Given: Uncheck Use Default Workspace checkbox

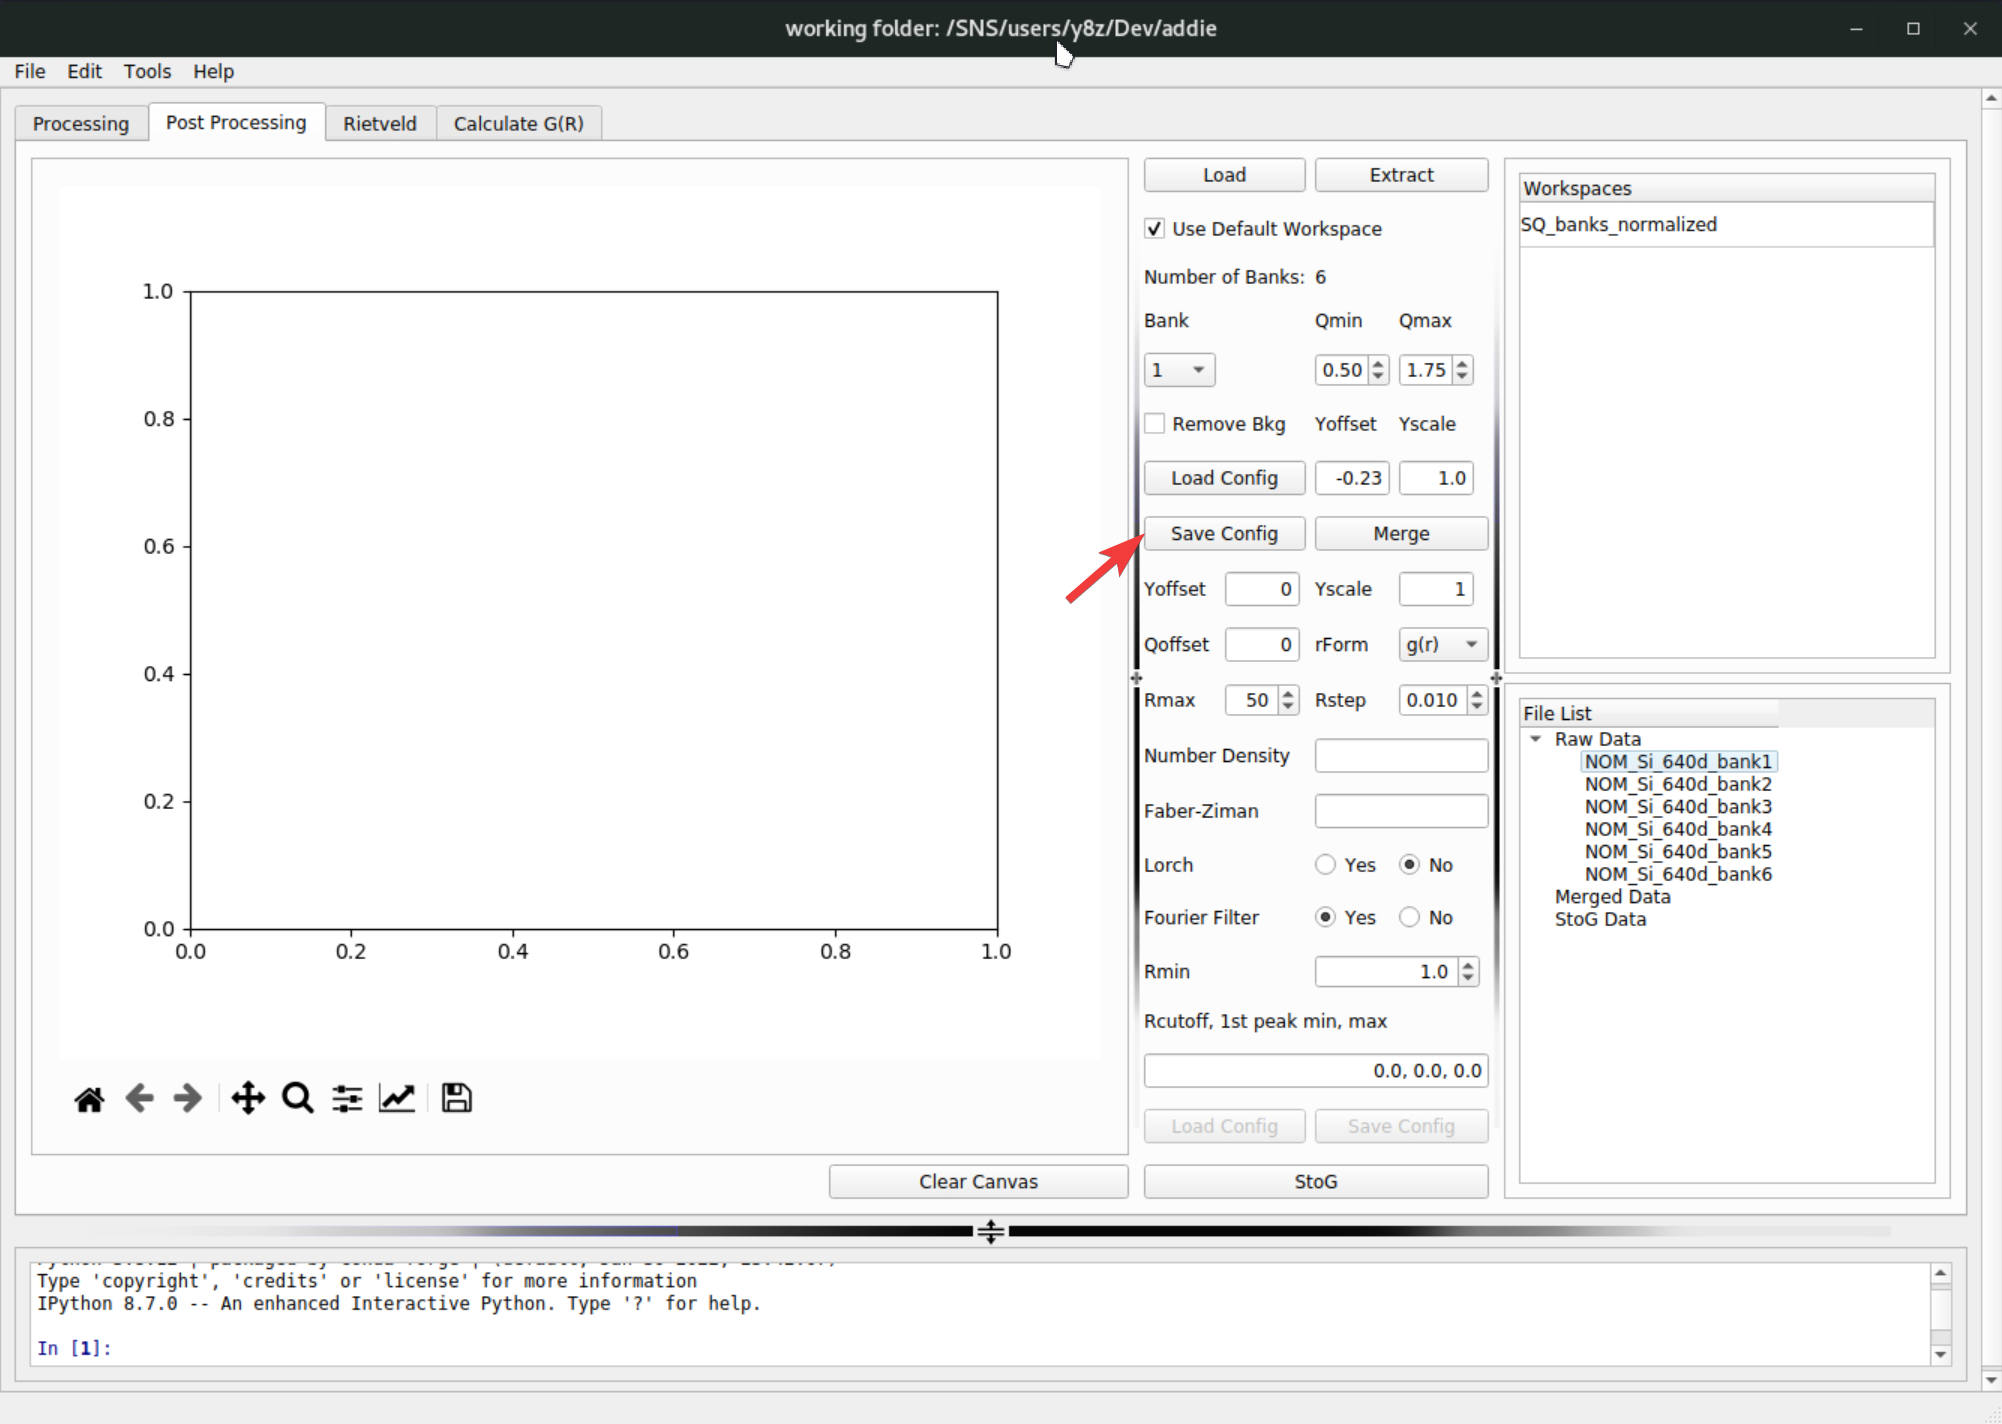Looking at the screenshot, I should click(1155, 229).
